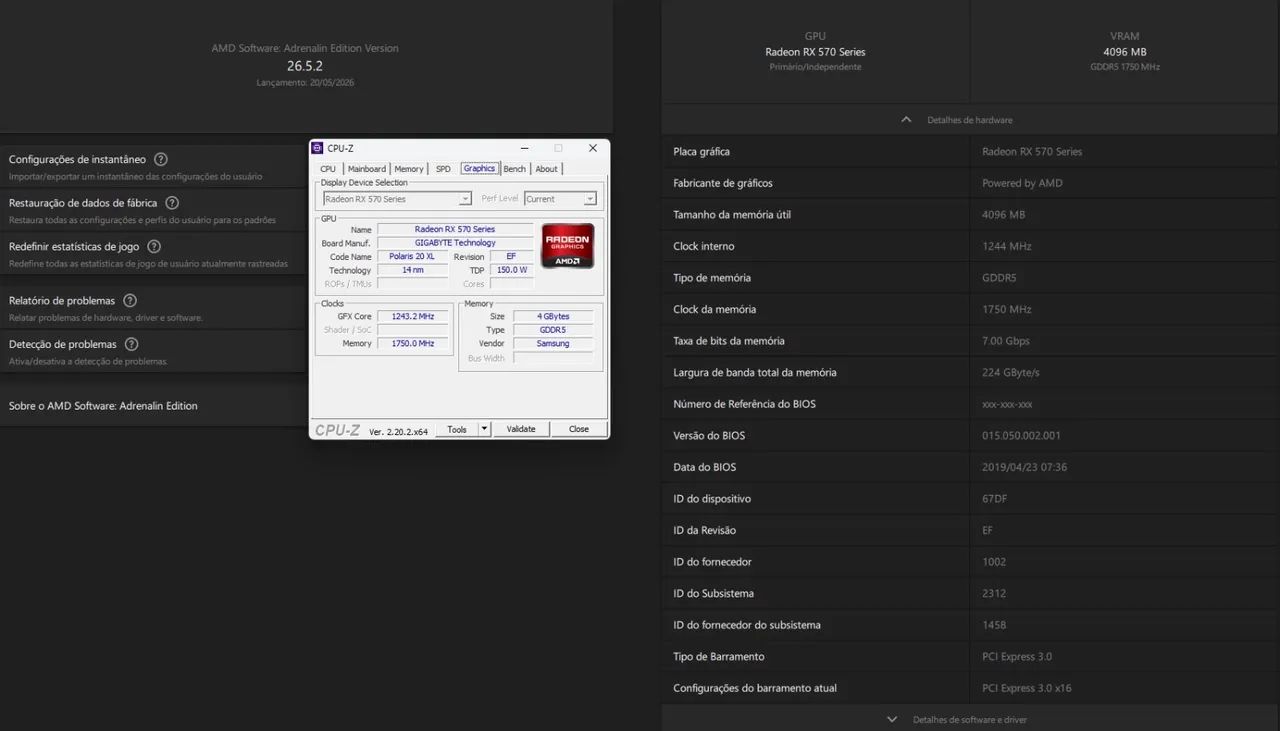1280x731 pixels.
Task: Open help for Detecção de problemas
Action: coord(131,344)
